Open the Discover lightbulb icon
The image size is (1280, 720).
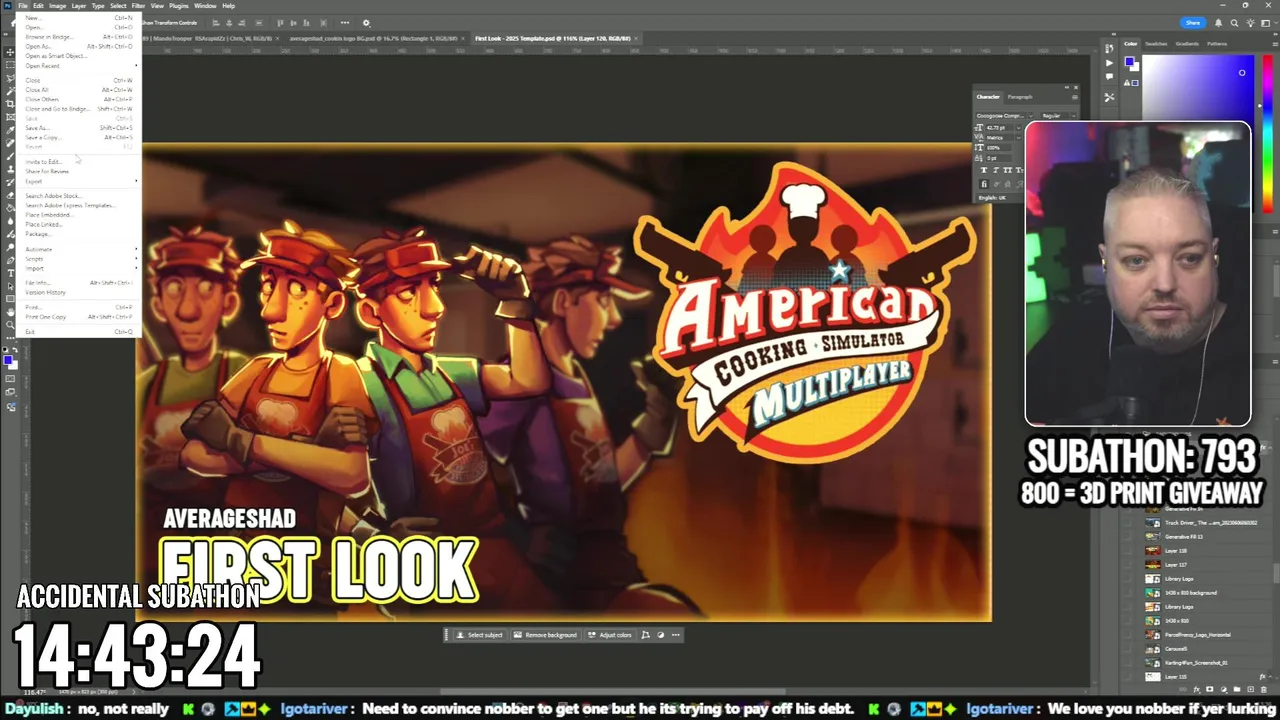(x=1249, y=21)
